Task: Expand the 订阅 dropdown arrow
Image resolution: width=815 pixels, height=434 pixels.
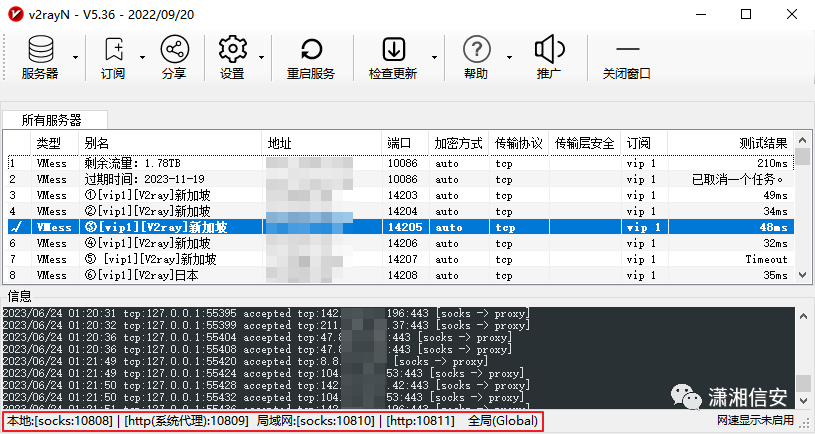Action: [142, 57]
